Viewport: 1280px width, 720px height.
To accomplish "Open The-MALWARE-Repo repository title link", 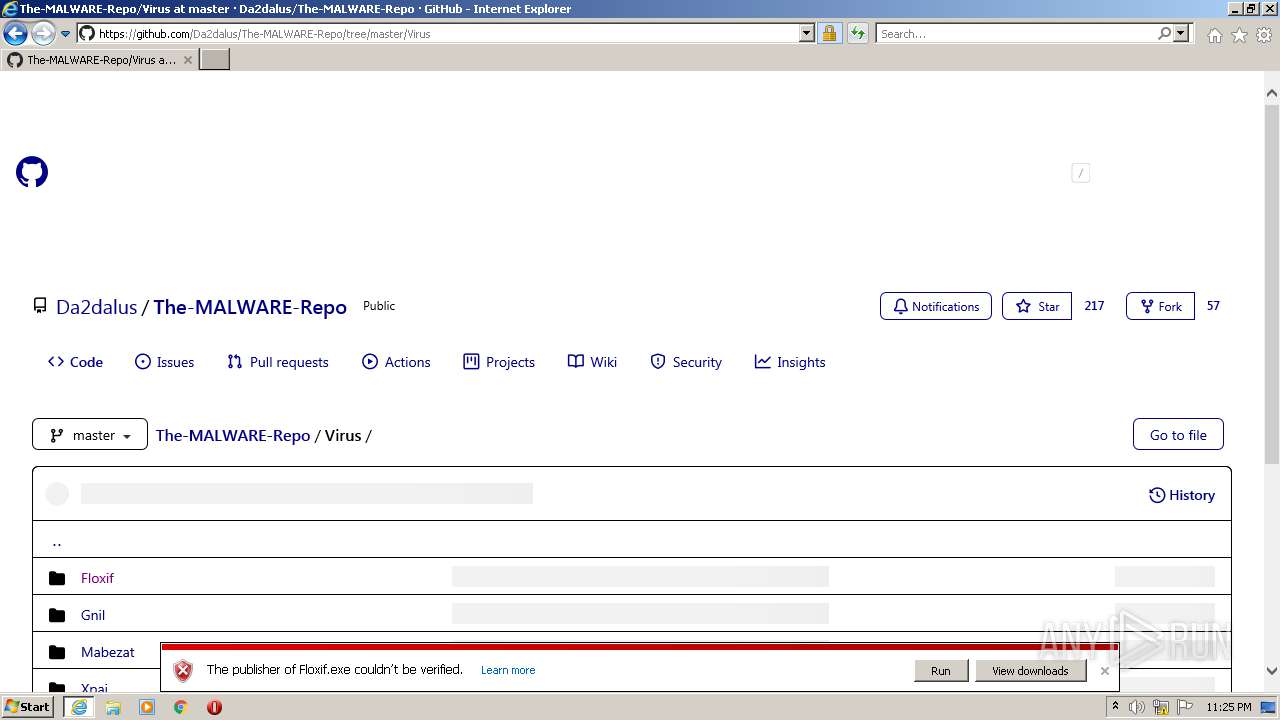I will click(x=250, y=307).
